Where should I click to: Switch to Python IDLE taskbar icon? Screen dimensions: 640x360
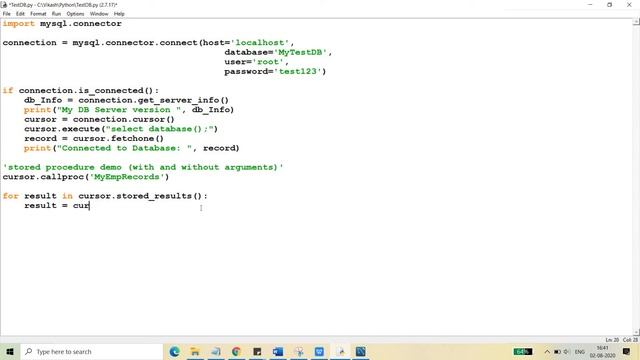(340, 351)
